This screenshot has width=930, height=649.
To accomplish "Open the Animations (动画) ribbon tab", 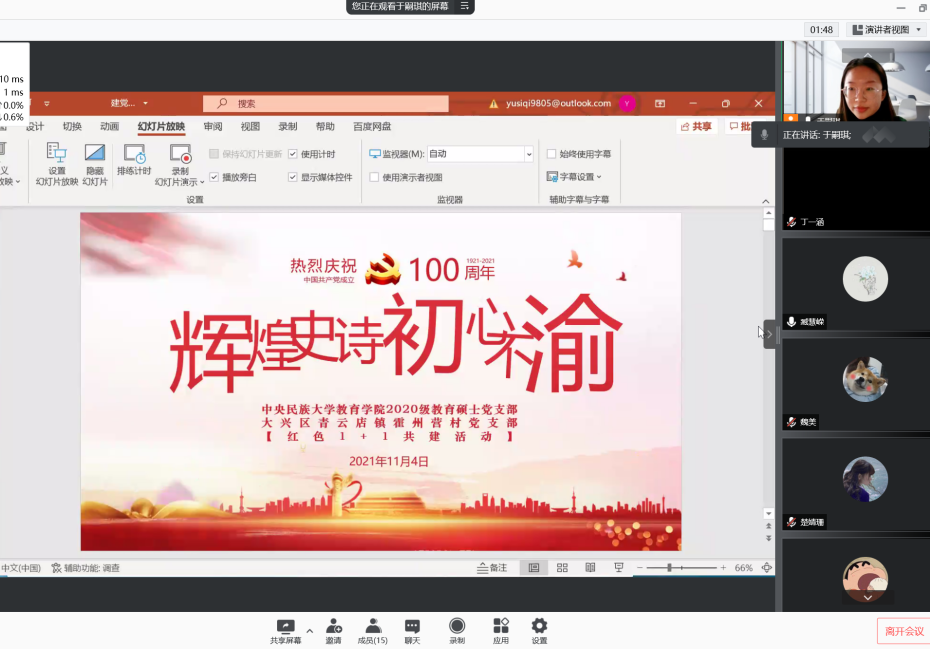I will 109,127.
